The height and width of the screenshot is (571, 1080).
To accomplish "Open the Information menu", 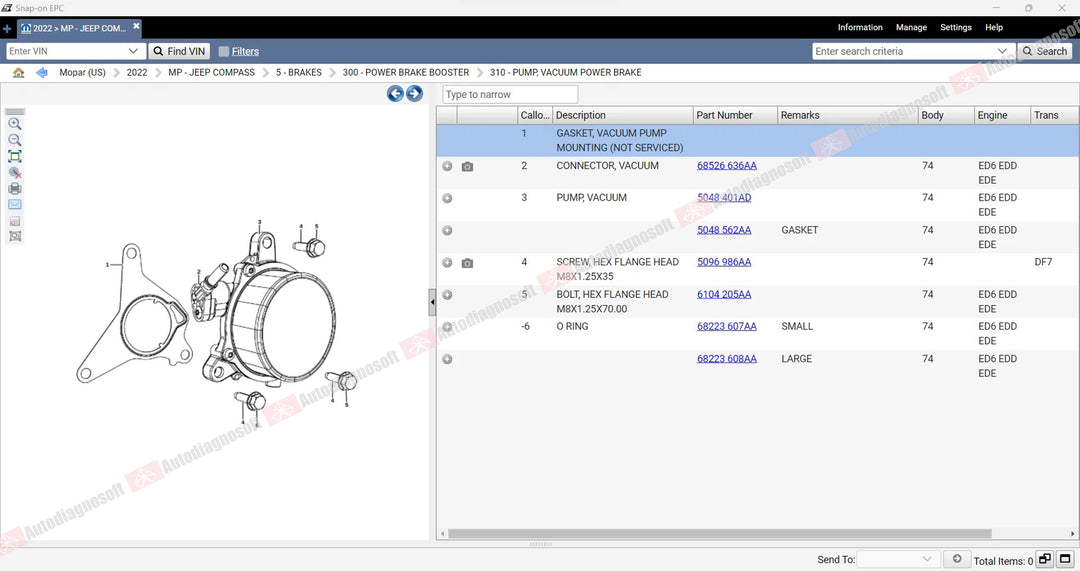I will coord(860,28).
